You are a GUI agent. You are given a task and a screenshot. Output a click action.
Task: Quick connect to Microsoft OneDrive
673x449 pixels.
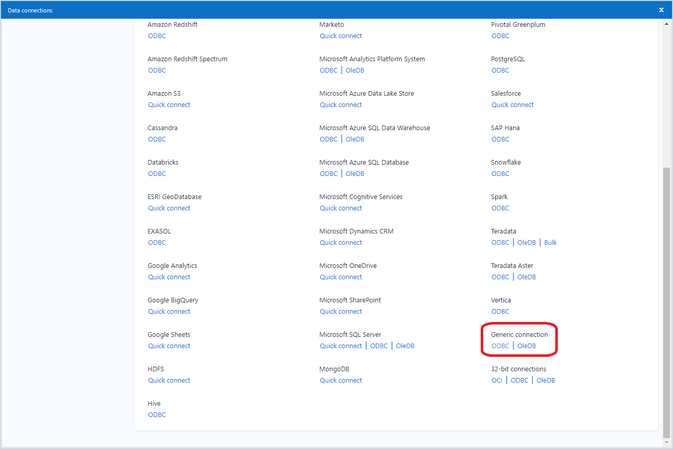pyautogui.click(x=341, y=277)
